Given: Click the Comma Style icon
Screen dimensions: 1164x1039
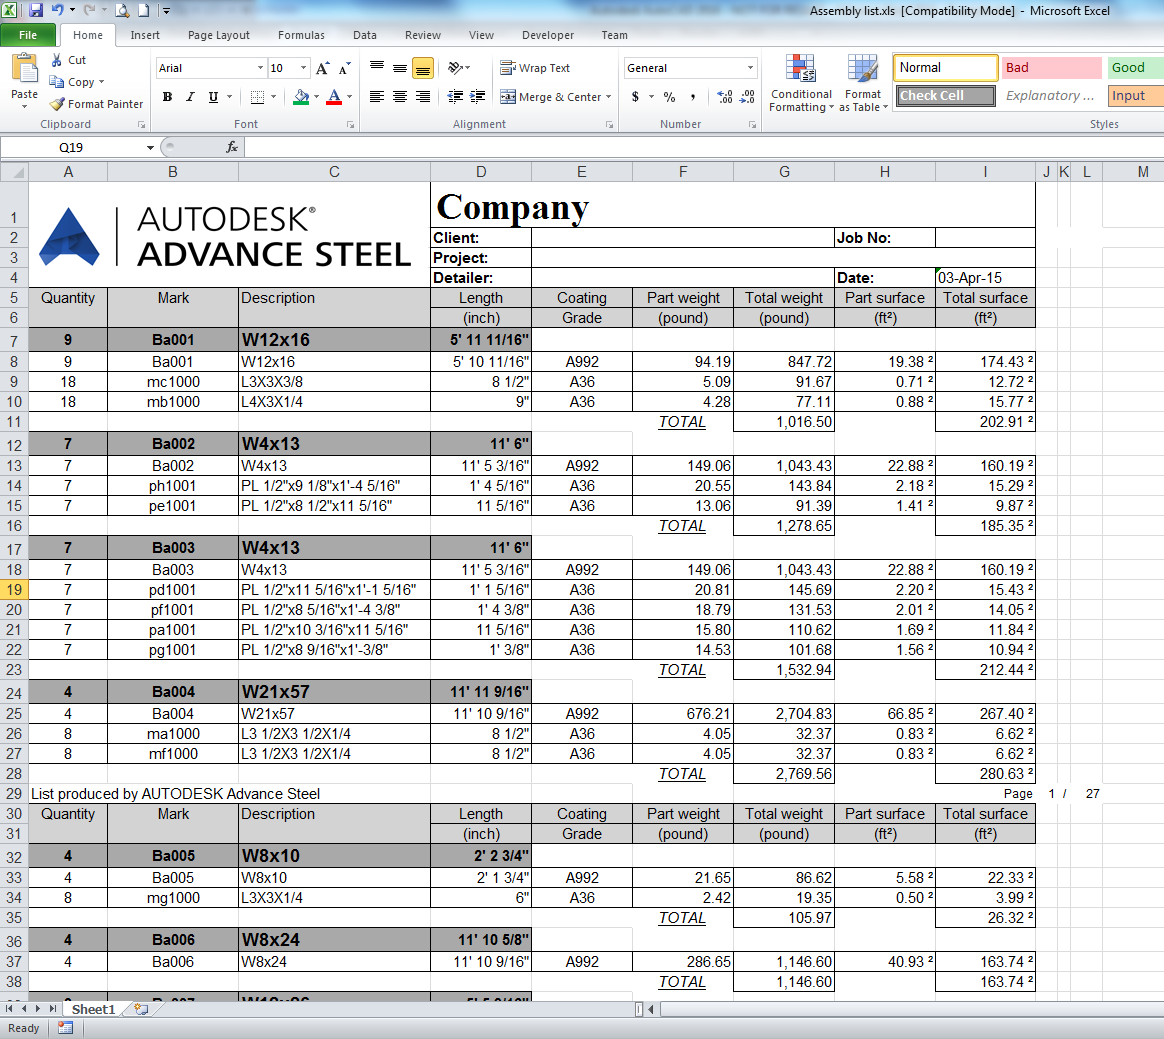Looking at the screenshot, I should click(693, 96).
